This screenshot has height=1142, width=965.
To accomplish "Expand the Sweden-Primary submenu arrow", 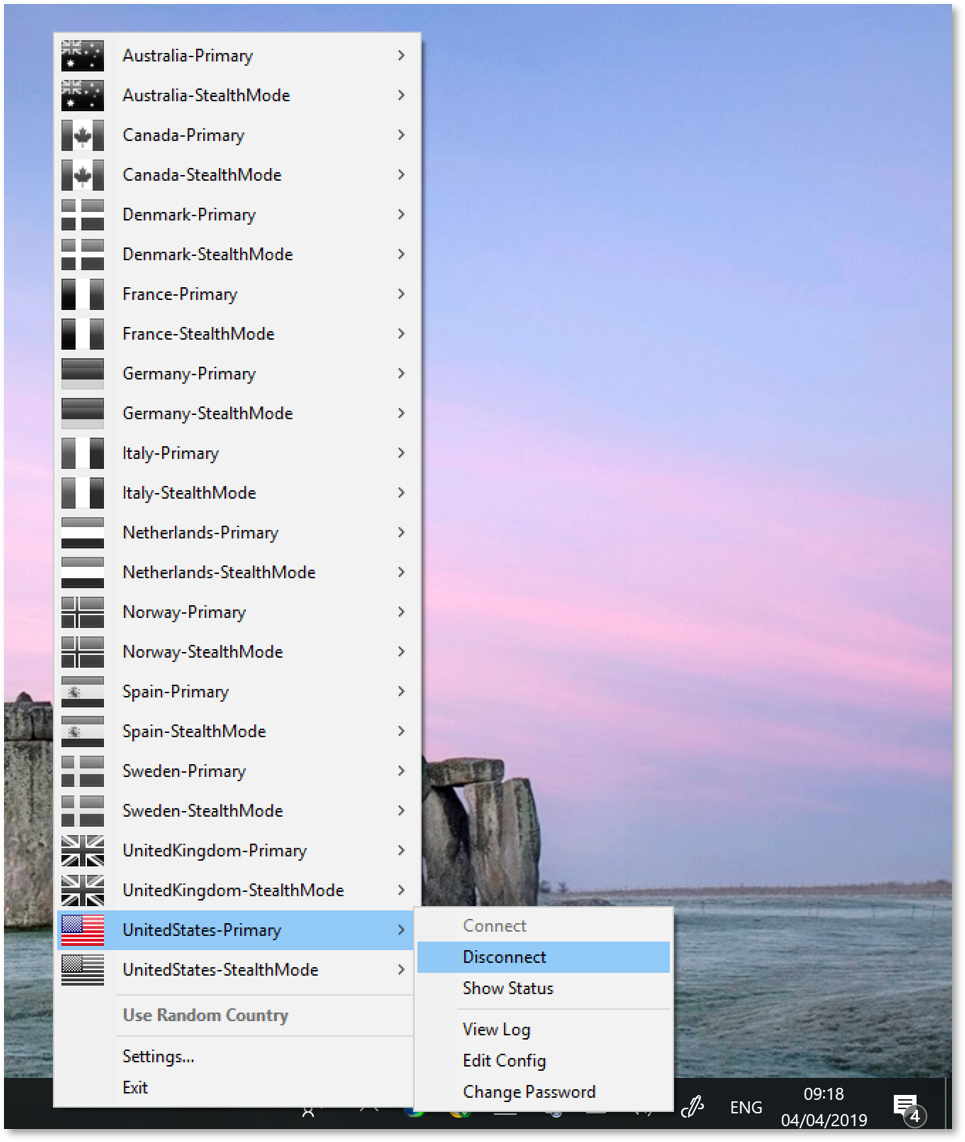I will [x=401, y=771].
